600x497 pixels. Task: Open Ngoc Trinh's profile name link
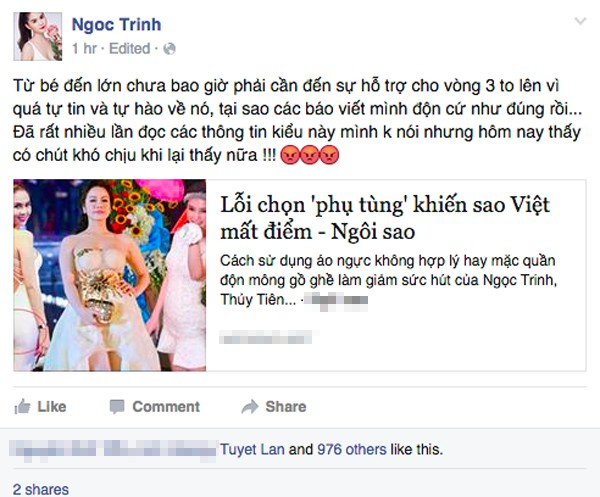pyautogui.click(x=116, y=24)
